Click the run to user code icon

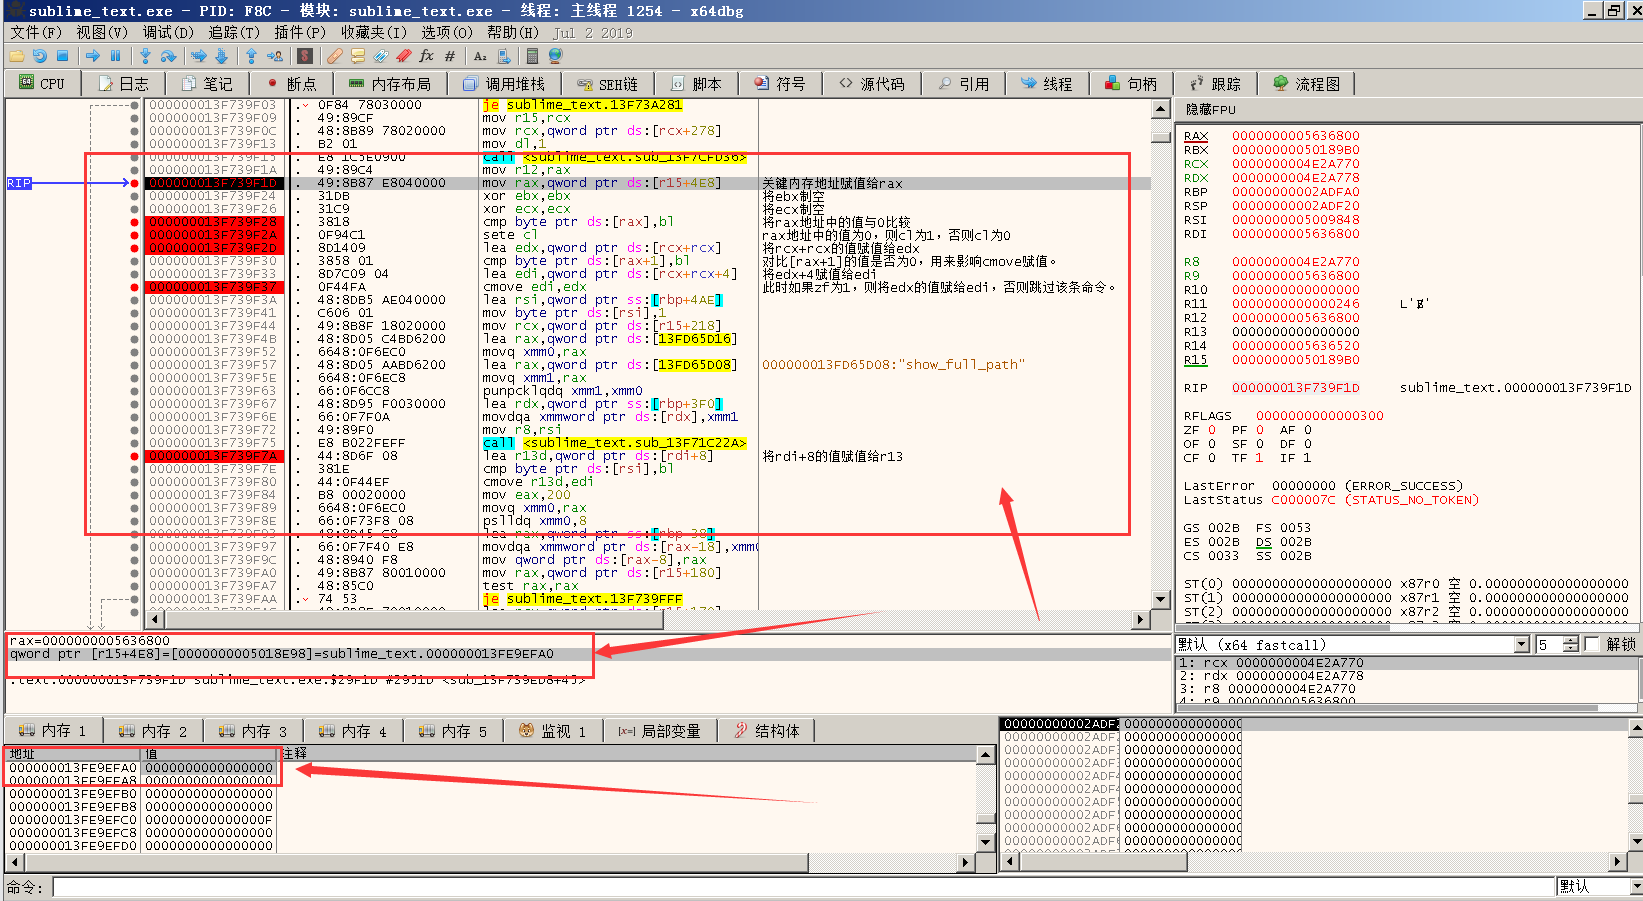[x=275, y=56]
